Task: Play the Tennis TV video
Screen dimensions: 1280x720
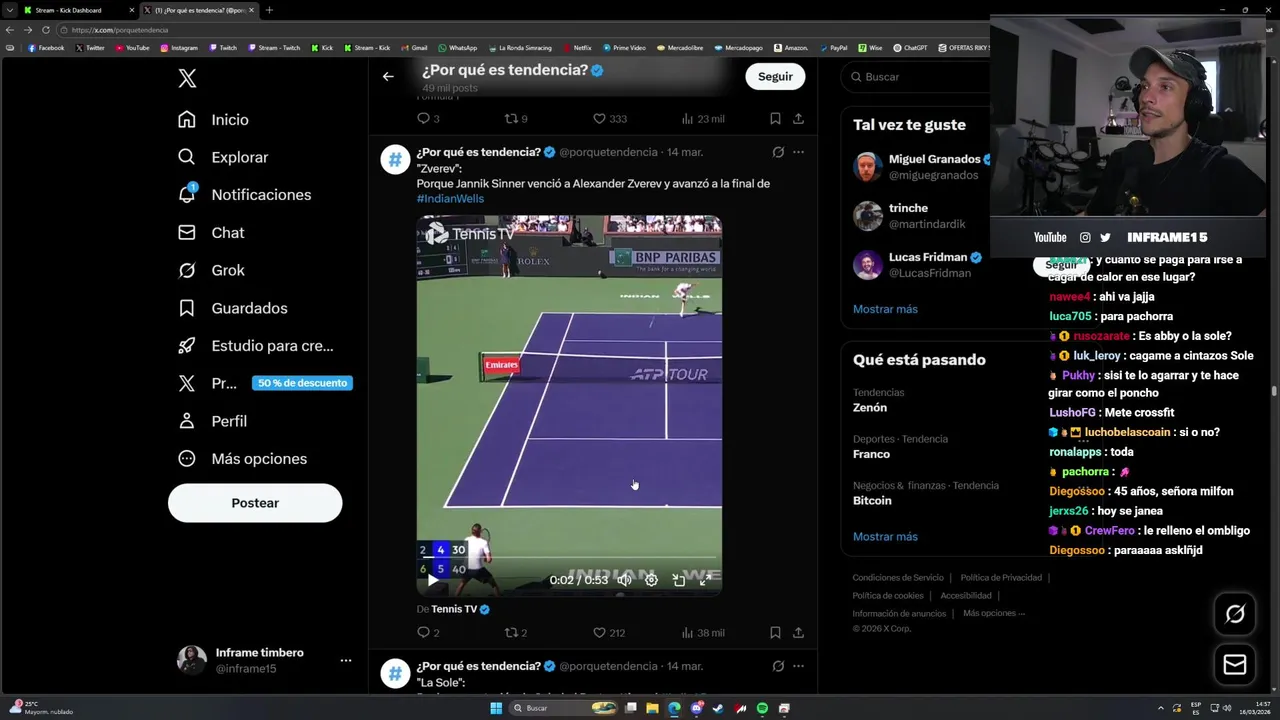Action: pyautogui.click(x=432, y=580)
